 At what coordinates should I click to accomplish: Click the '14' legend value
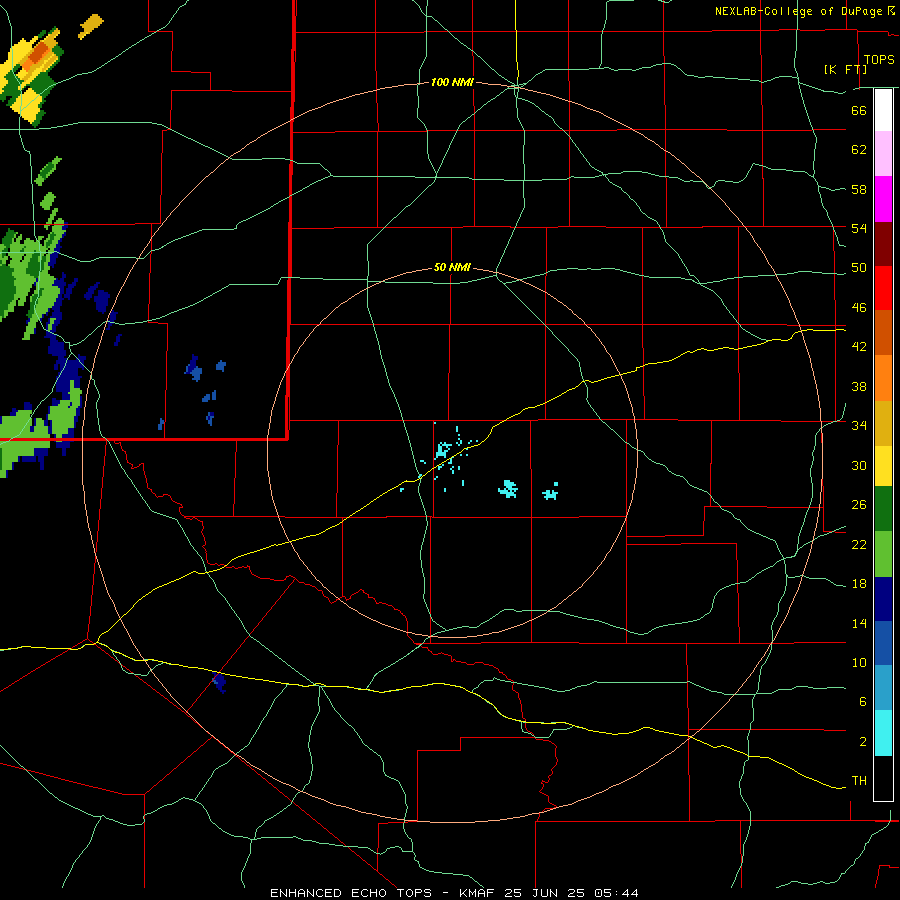point(859,623)
